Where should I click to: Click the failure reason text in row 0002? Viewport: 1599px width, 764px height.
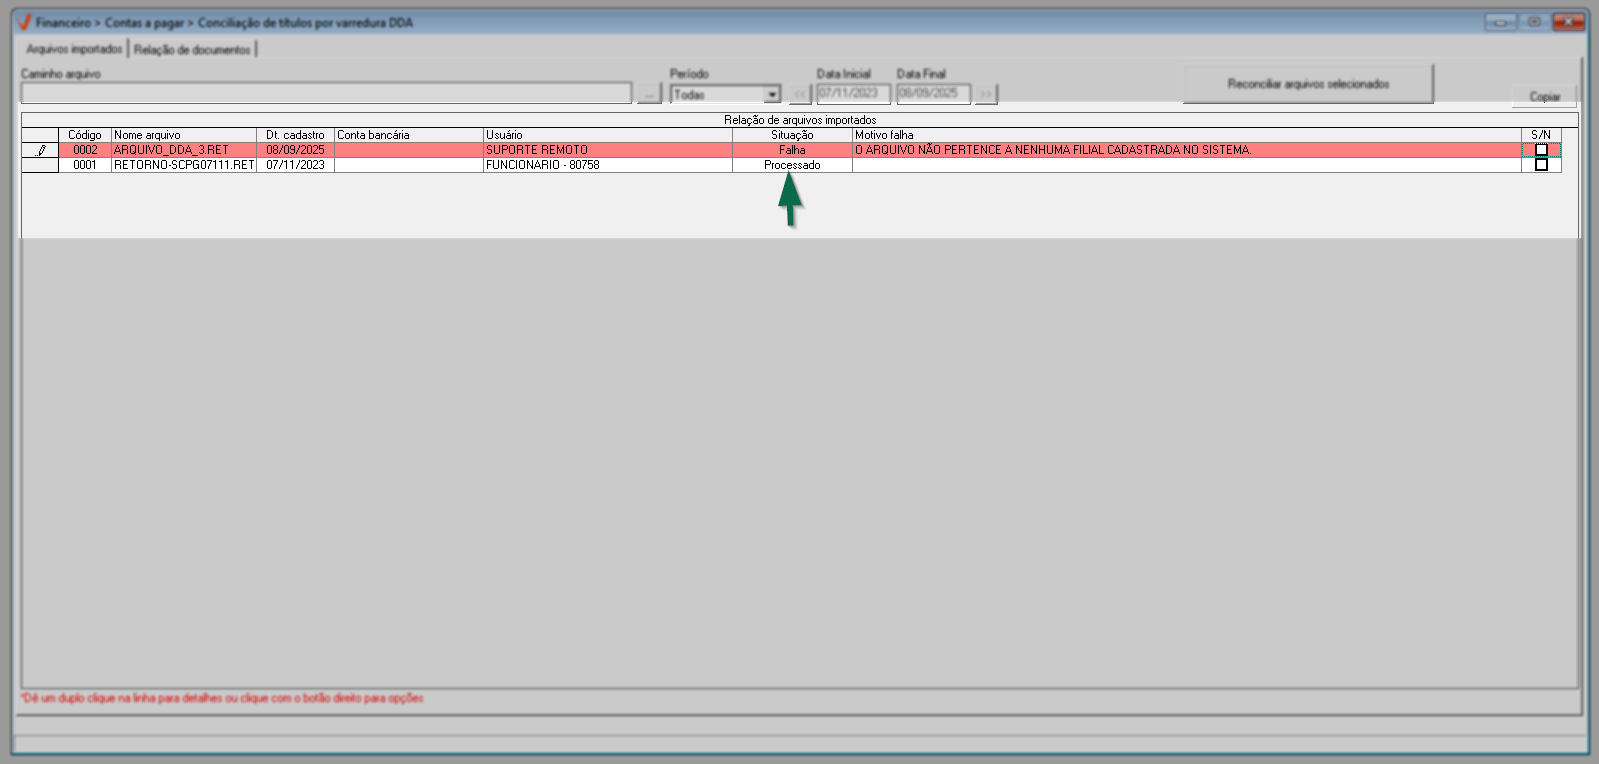[1053, 150]
